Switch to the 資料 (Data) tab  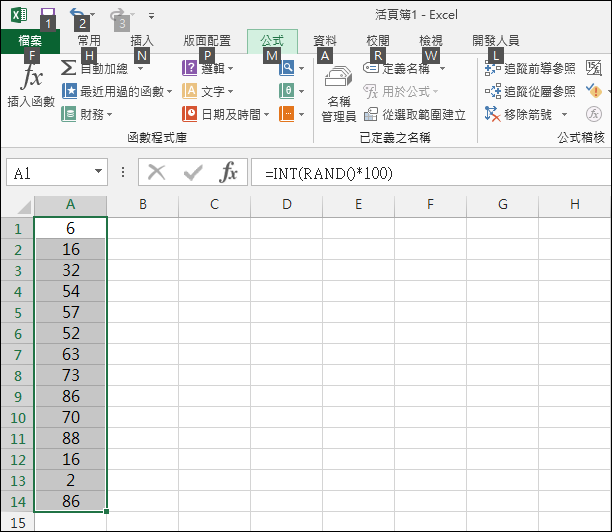(x=325, y=41)
